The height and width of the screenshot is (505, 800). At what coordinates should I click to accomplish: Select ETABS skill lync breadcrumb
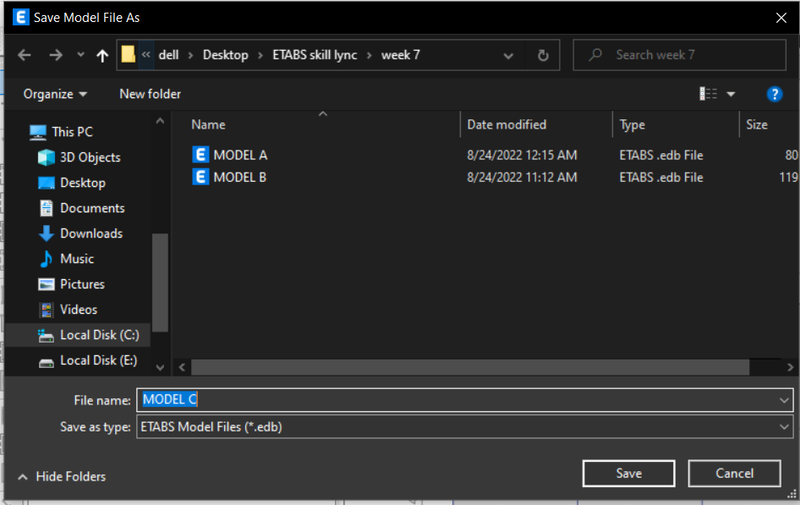315,55
